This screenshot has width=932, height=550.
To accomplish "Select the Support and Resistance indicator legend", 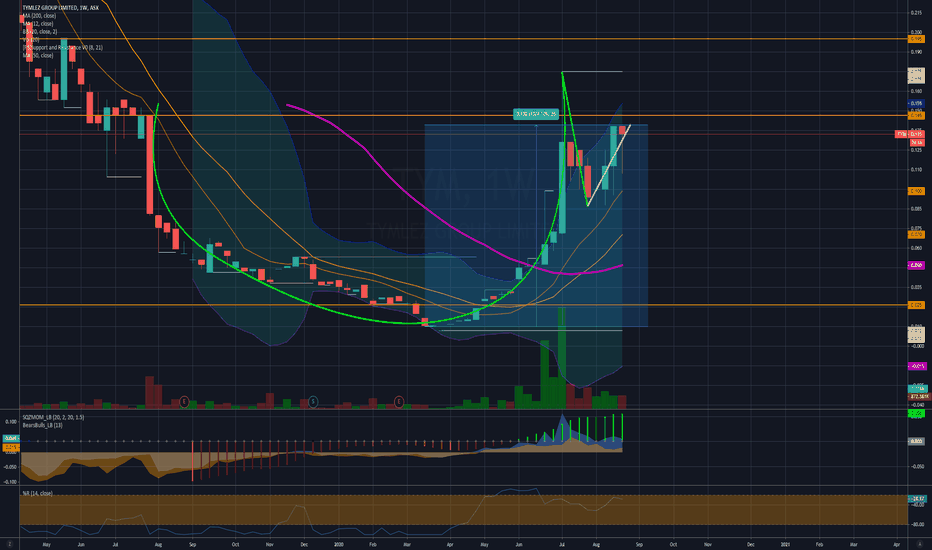I will point(62,47).
